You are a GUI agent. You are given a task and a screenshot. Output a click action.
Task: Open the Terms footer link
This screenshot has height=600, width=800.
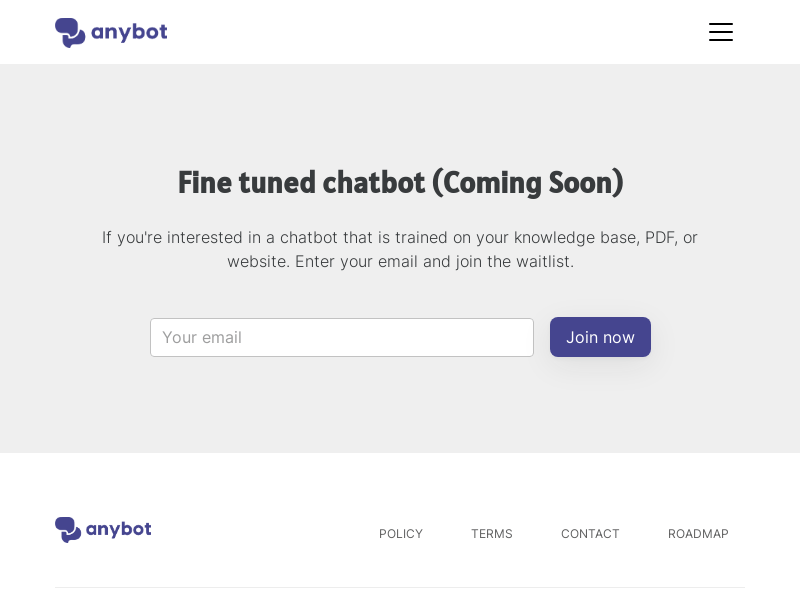coord(491,534)
